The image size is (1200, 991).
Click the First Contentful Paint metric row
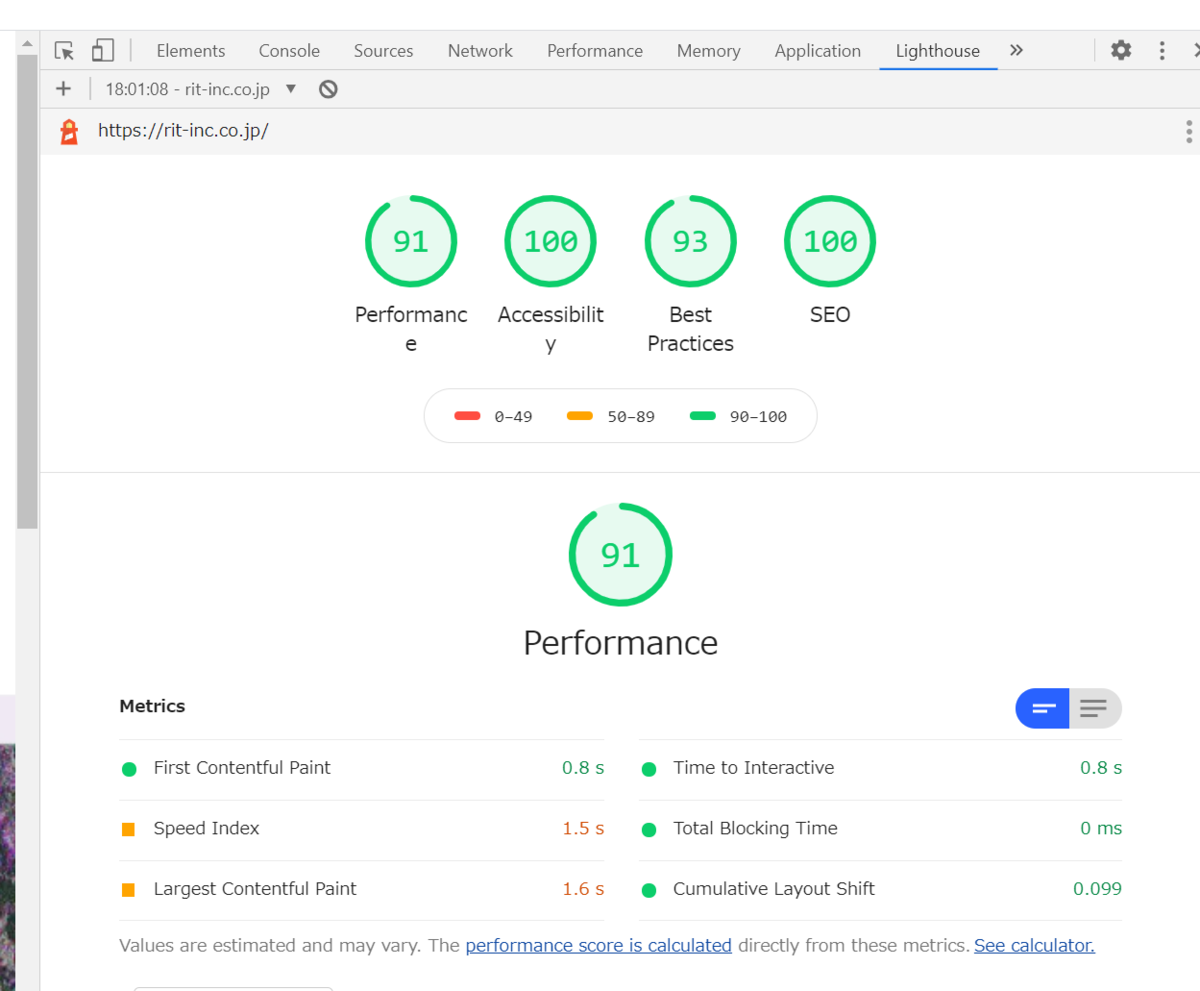click(x=362, y=768)
